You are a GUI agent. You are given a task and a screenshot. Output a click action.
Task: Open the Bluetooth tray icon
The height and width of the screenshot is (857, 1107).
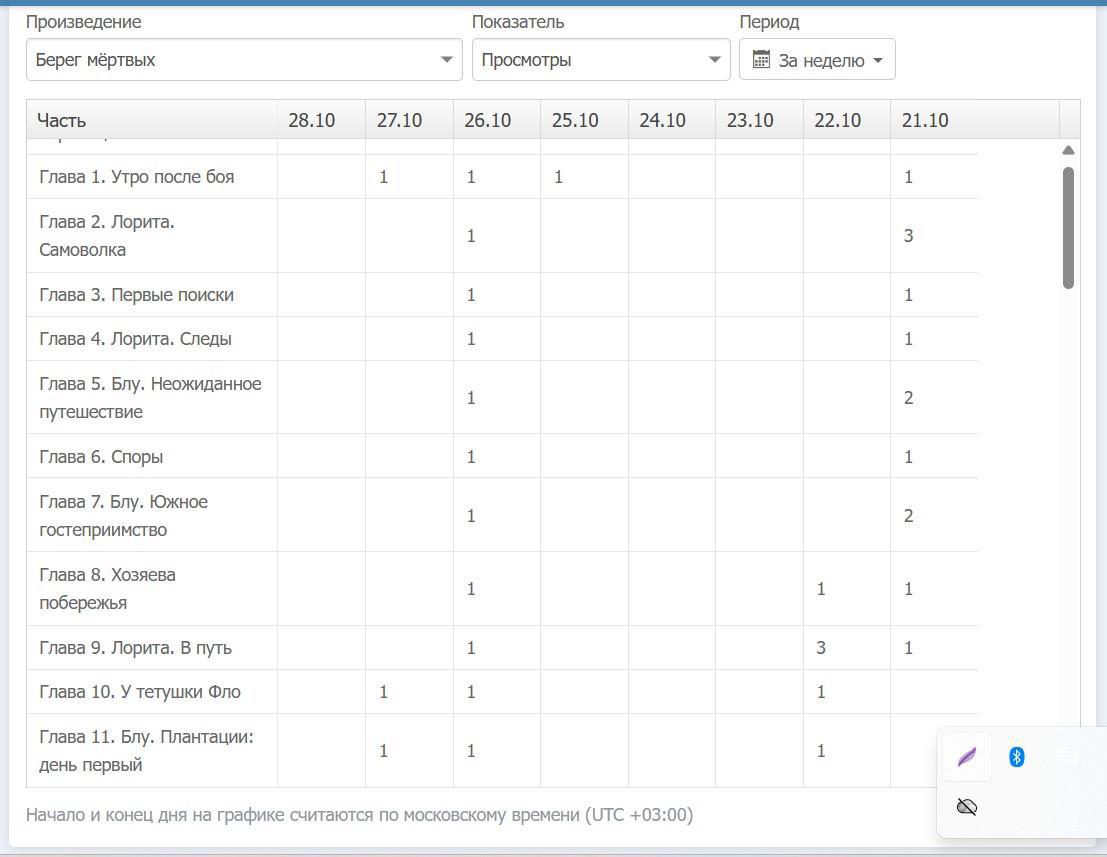(1016, 757)
